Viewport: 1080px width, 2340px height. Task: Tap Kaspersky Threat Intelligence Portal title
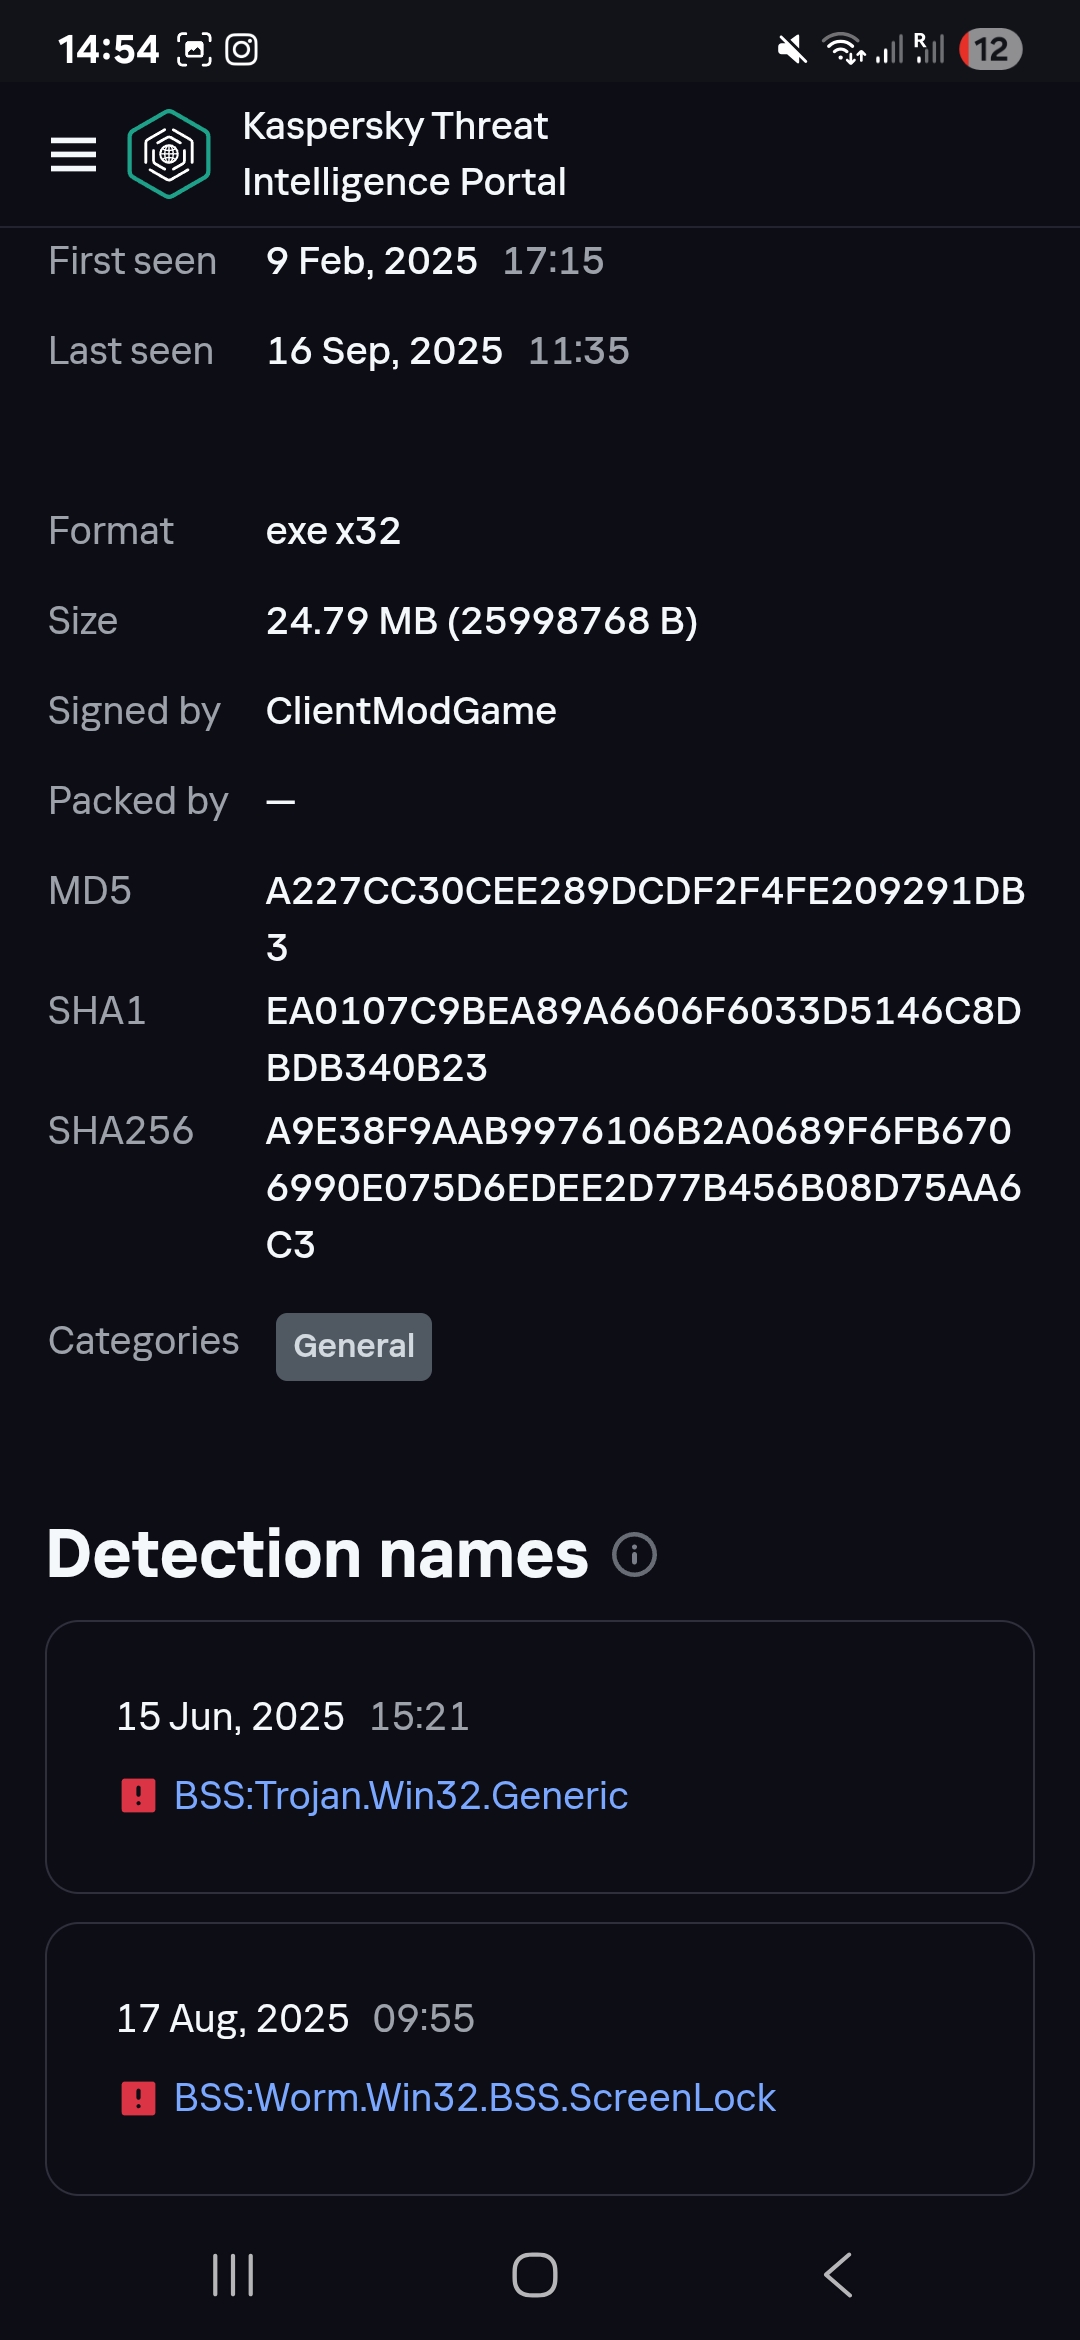[x=404, y=154]
